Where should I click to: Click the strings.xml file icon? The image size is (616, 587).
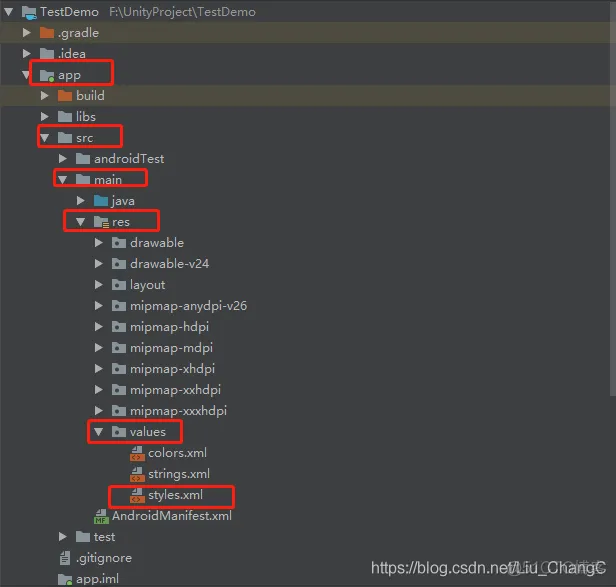pos(137,474)
